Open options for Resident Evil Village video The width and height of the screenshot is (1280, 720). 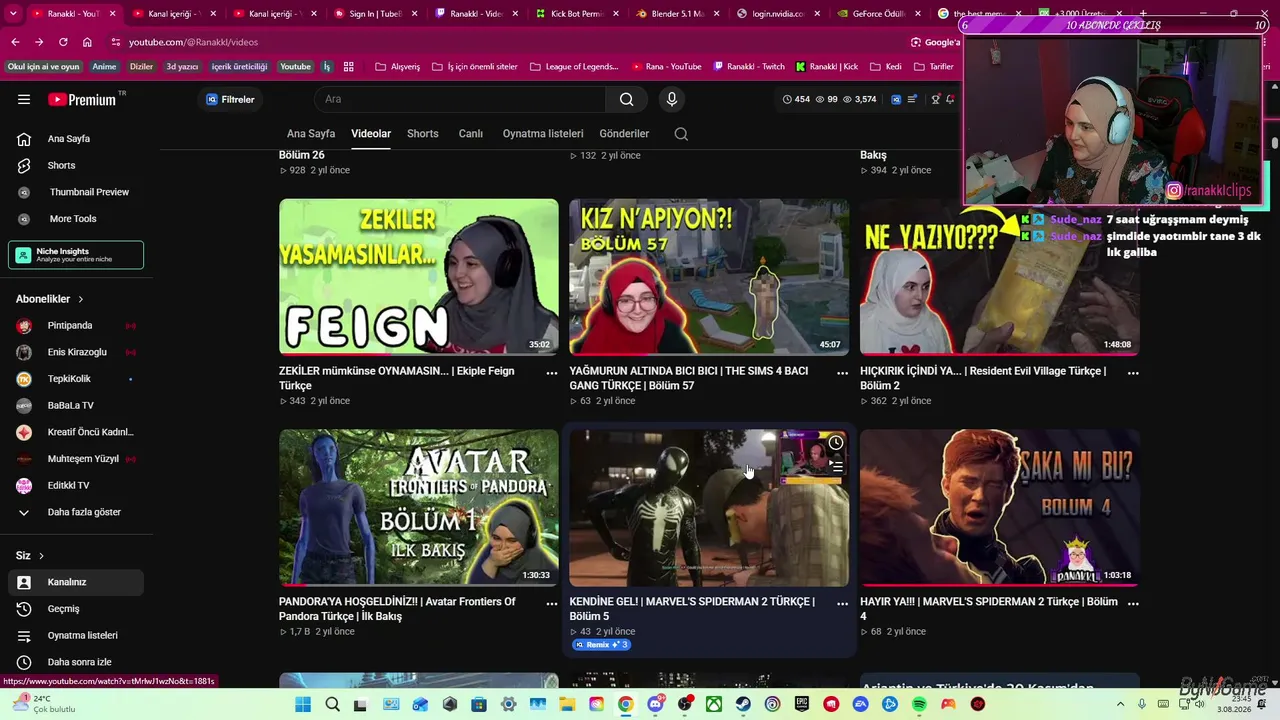coord(1133,372)
